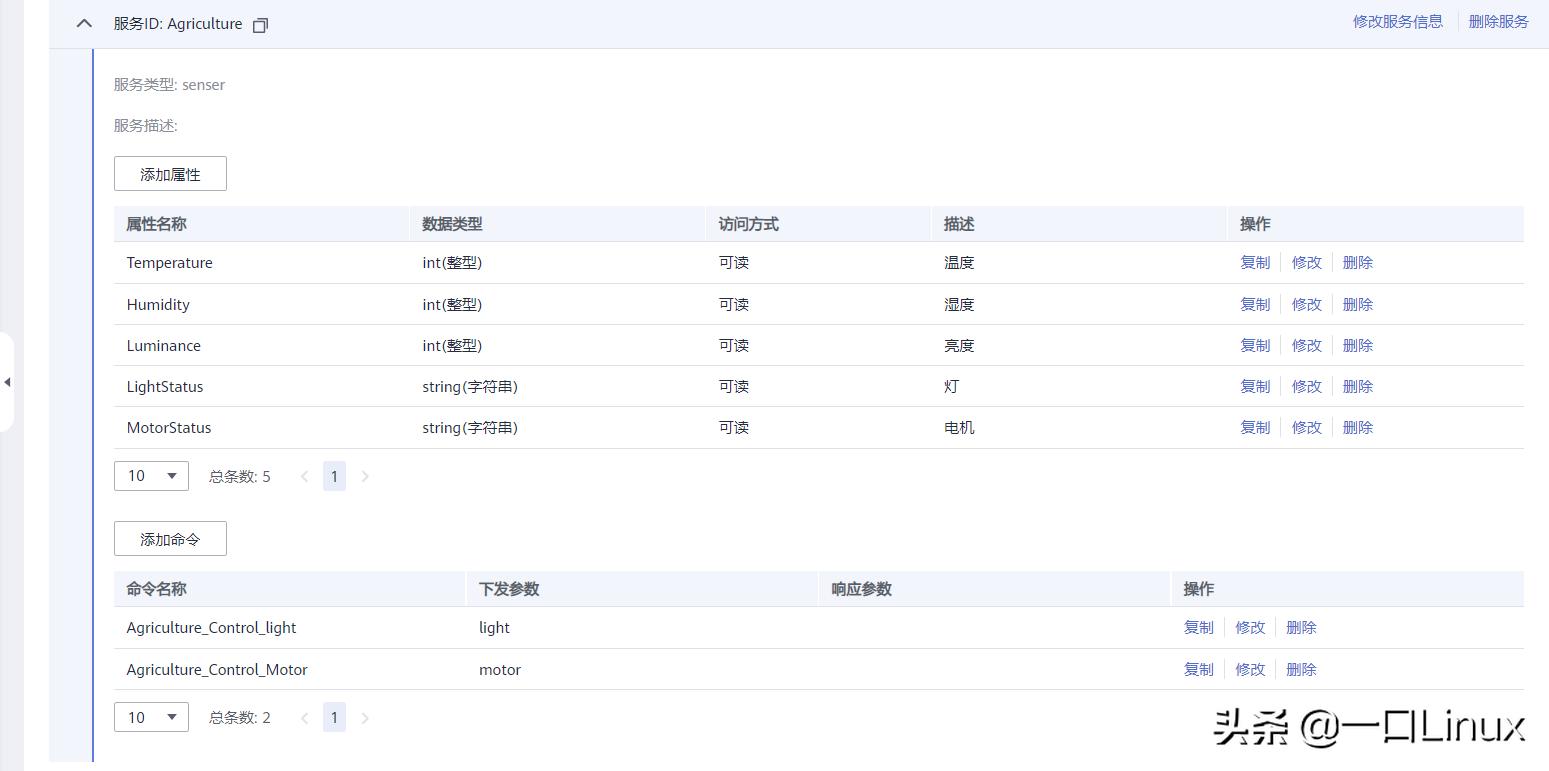Click the 添加命令 button to add command
The width and height of the screenshot is (1549, 771).
coord(169,538)
